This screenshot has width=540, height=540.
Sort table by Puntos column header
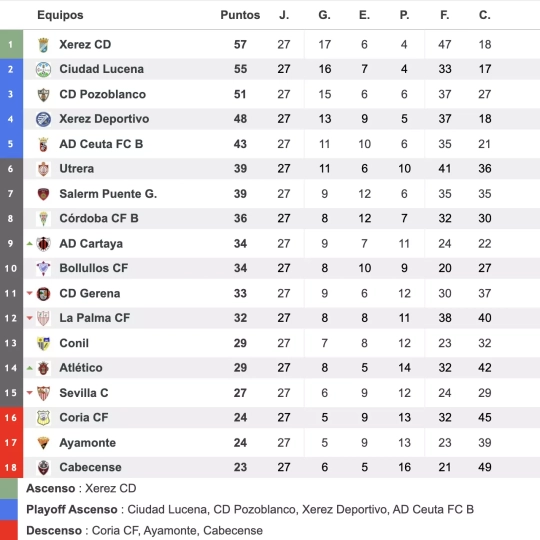[x=240, y=15]
